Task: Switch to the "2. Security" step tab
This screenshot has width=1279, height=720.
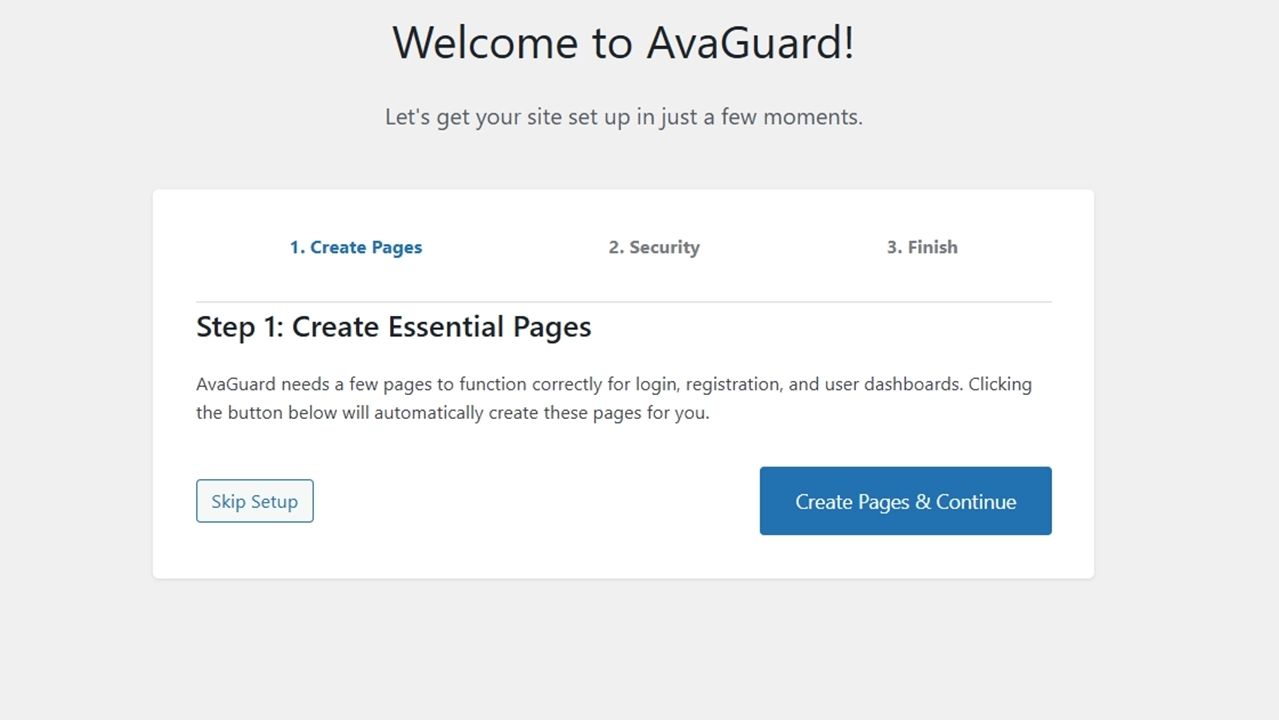Action: point(654,247)
